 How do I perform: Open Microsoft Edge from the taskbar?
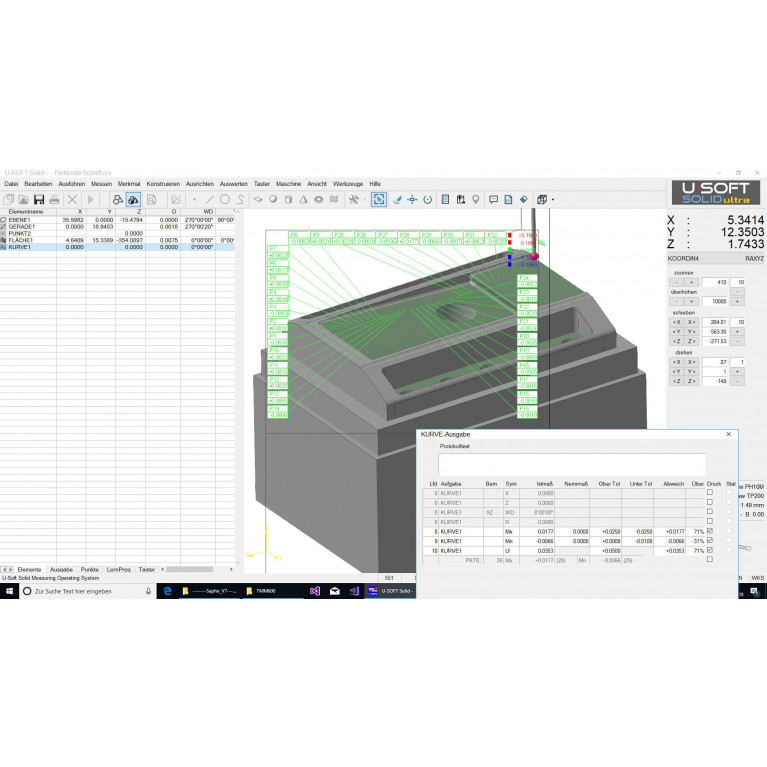pyautogui.click(x=168, y=591)
